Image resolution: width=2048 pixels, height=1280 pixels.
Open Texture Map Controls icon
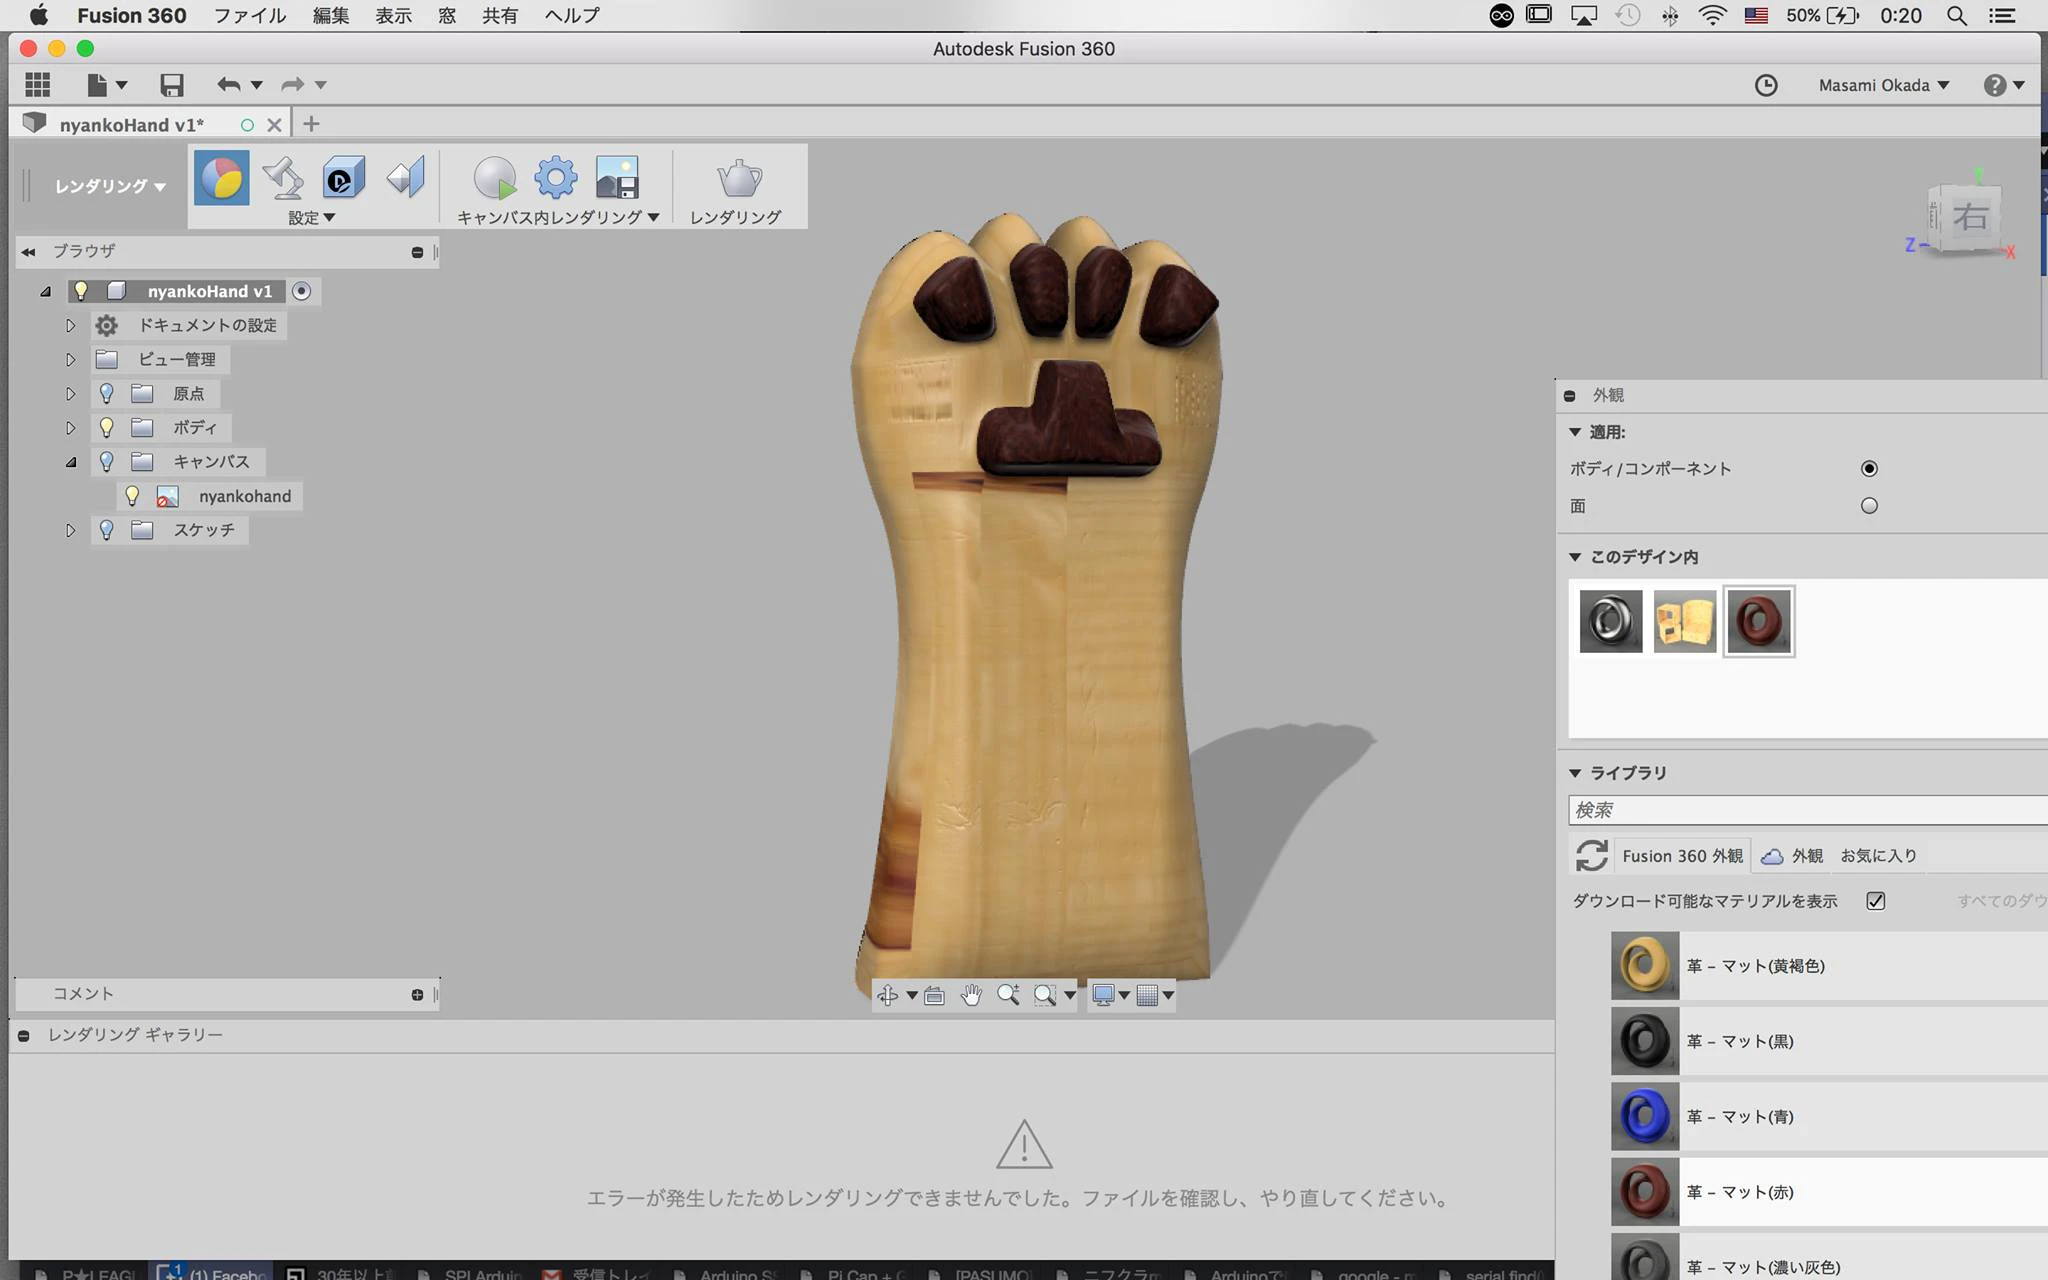point(406,178)
